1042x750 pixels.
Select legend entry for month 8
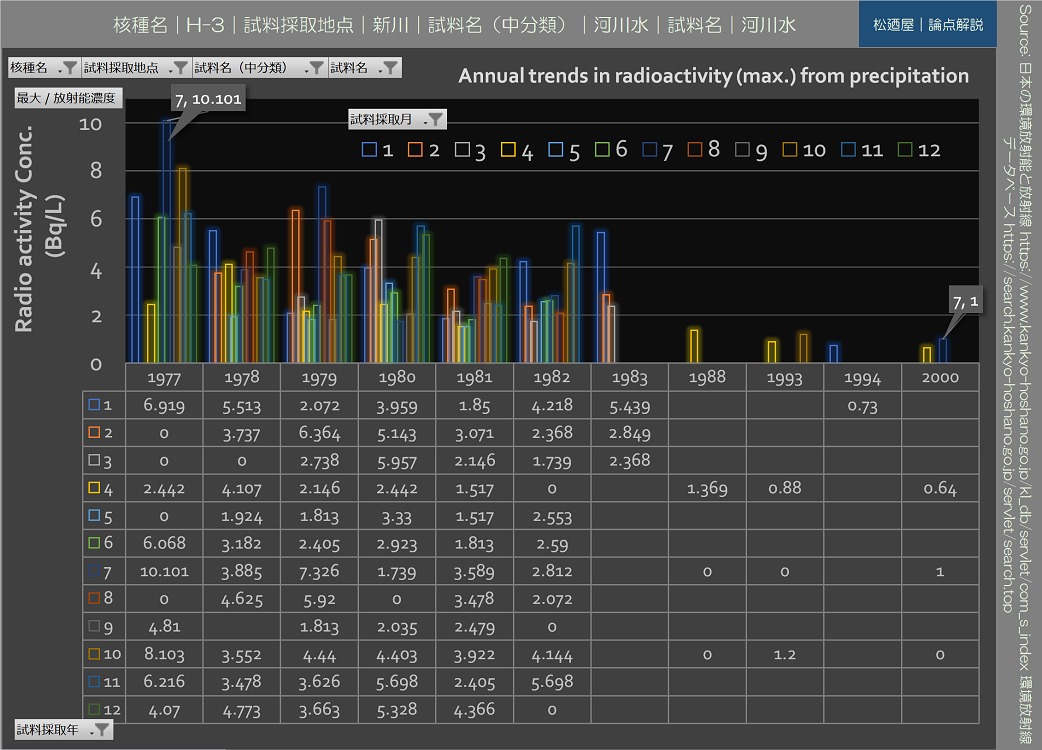(704, 150)
